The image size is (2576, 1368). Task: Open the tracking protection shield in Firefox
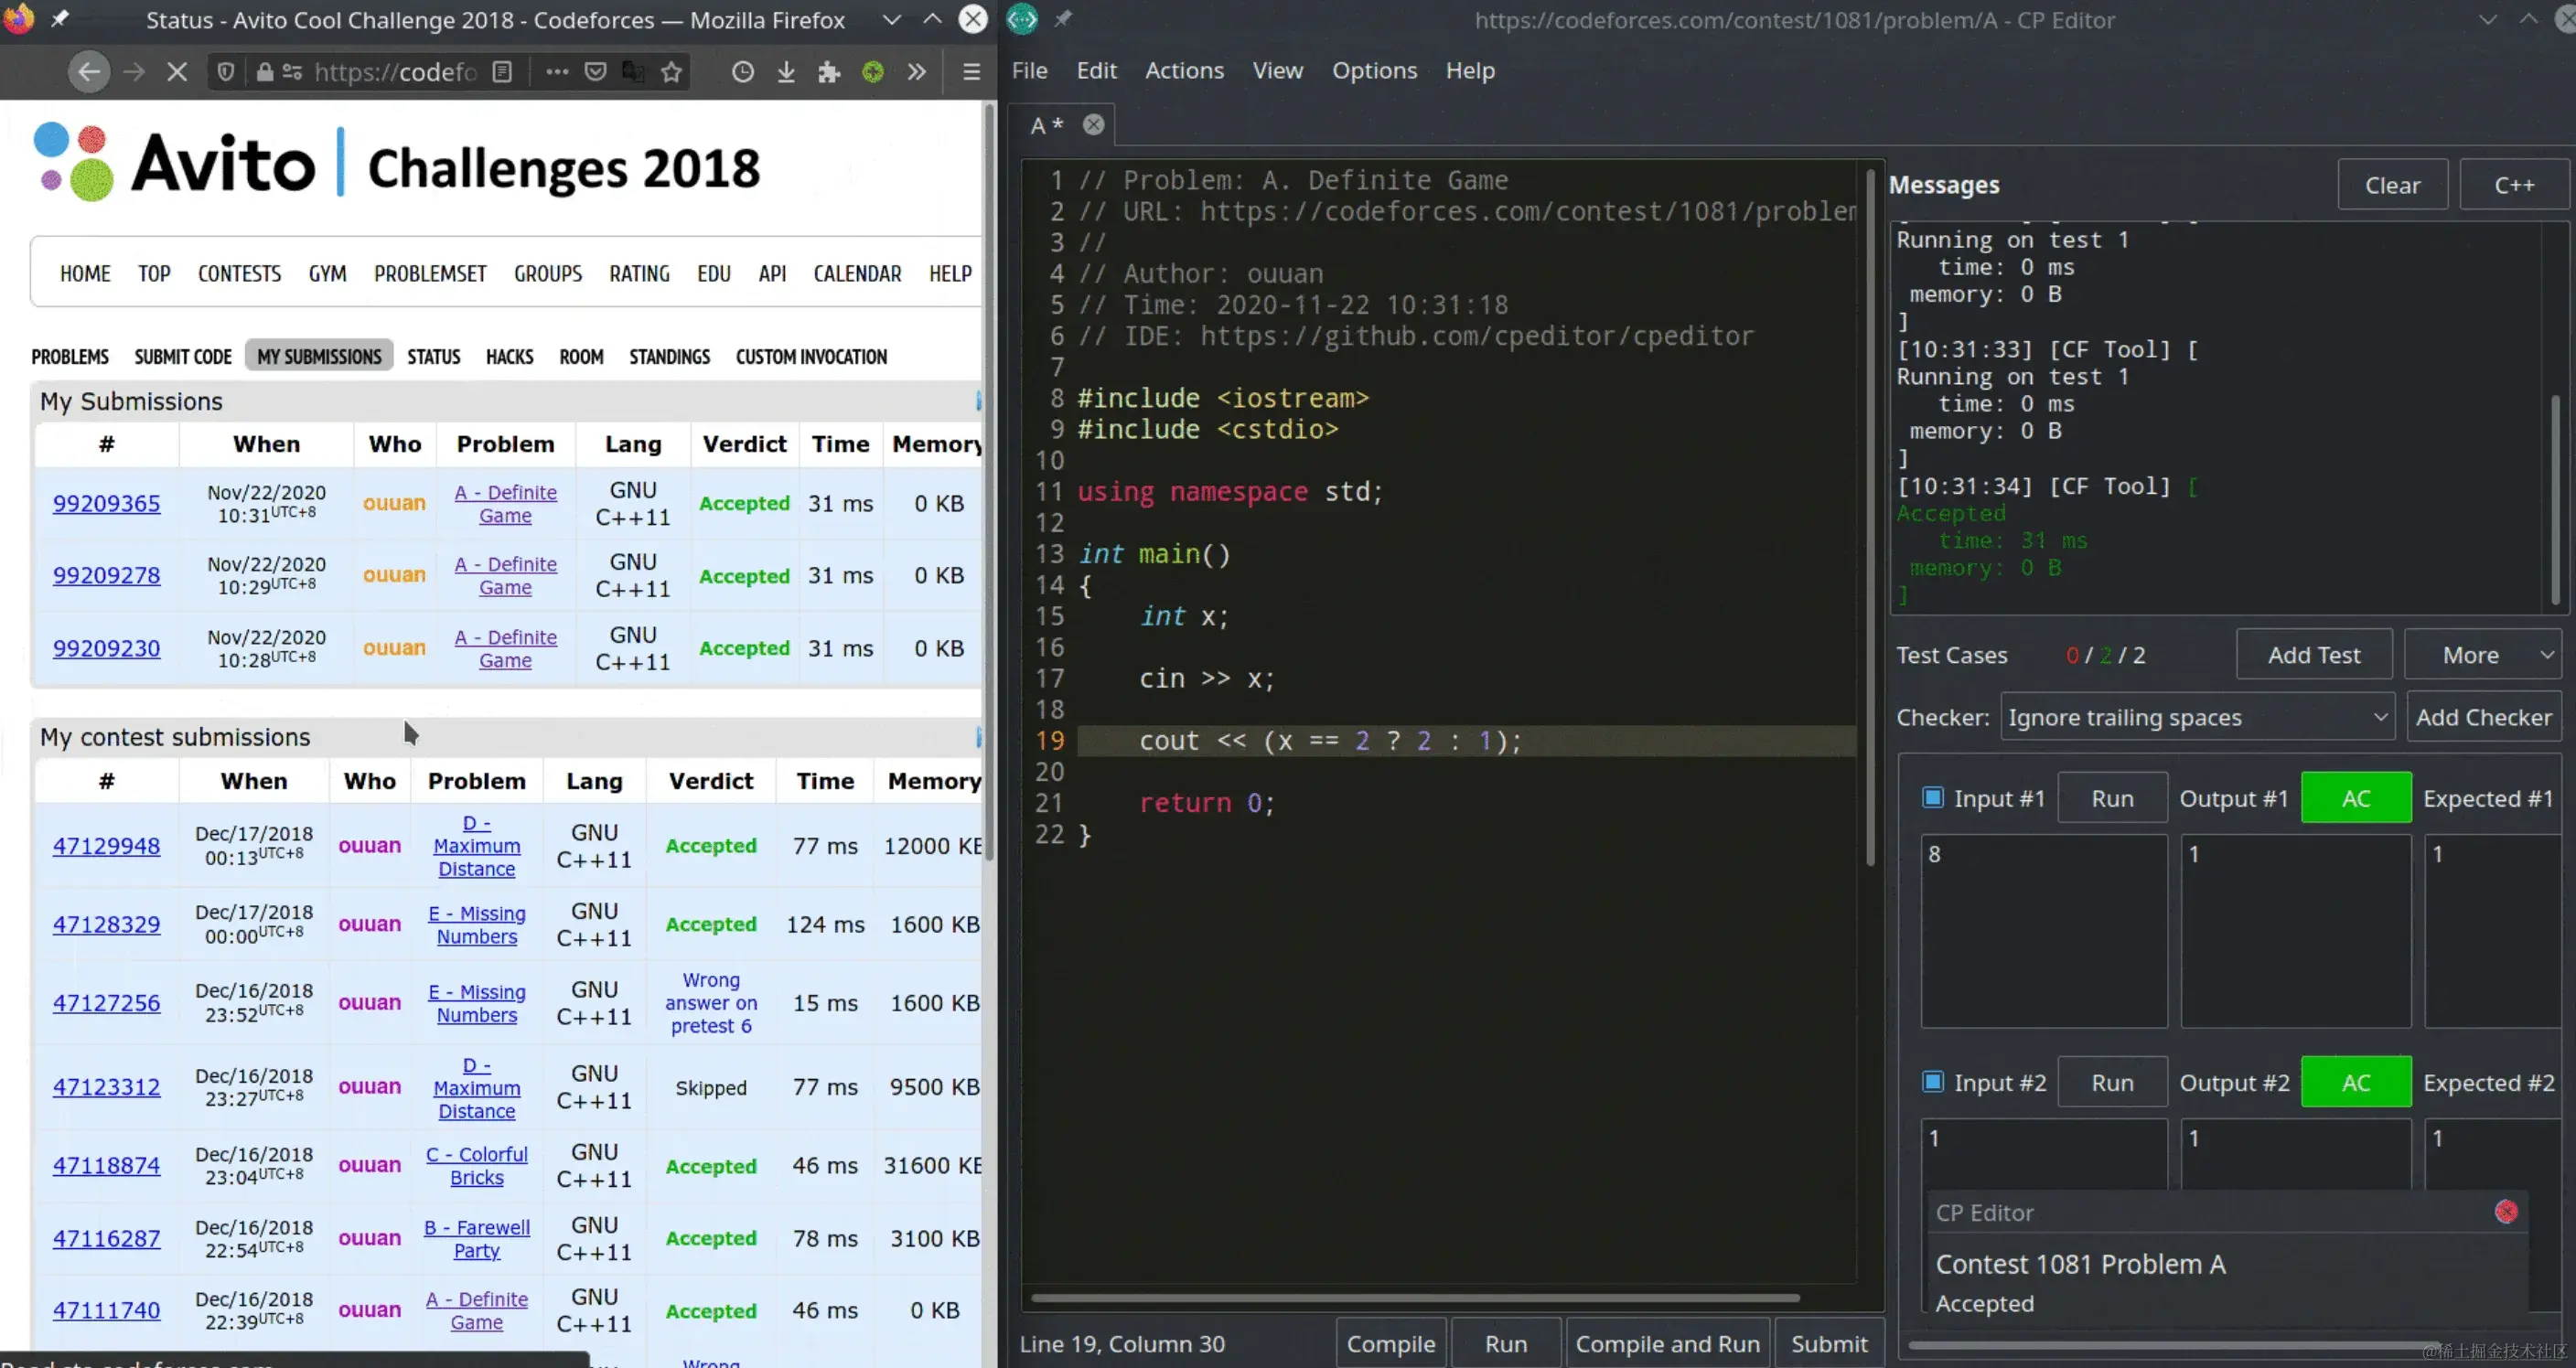226,71
